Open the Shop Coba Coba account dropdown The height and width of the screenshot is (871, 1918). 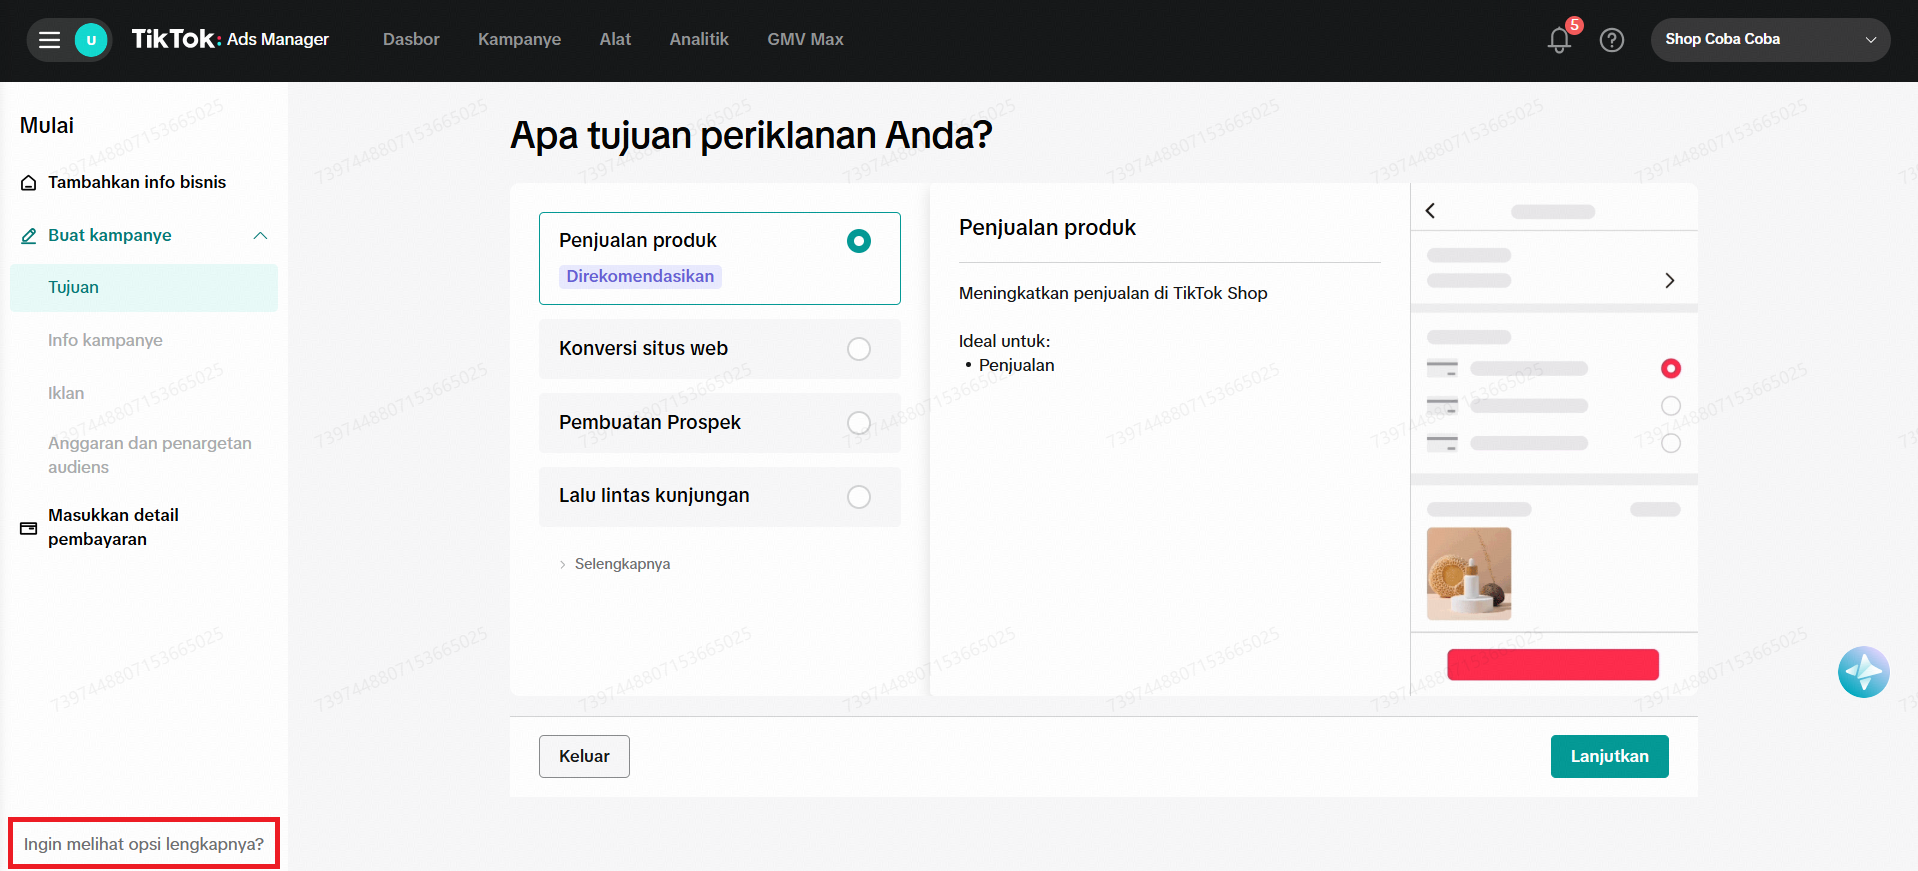[1769, 40]
